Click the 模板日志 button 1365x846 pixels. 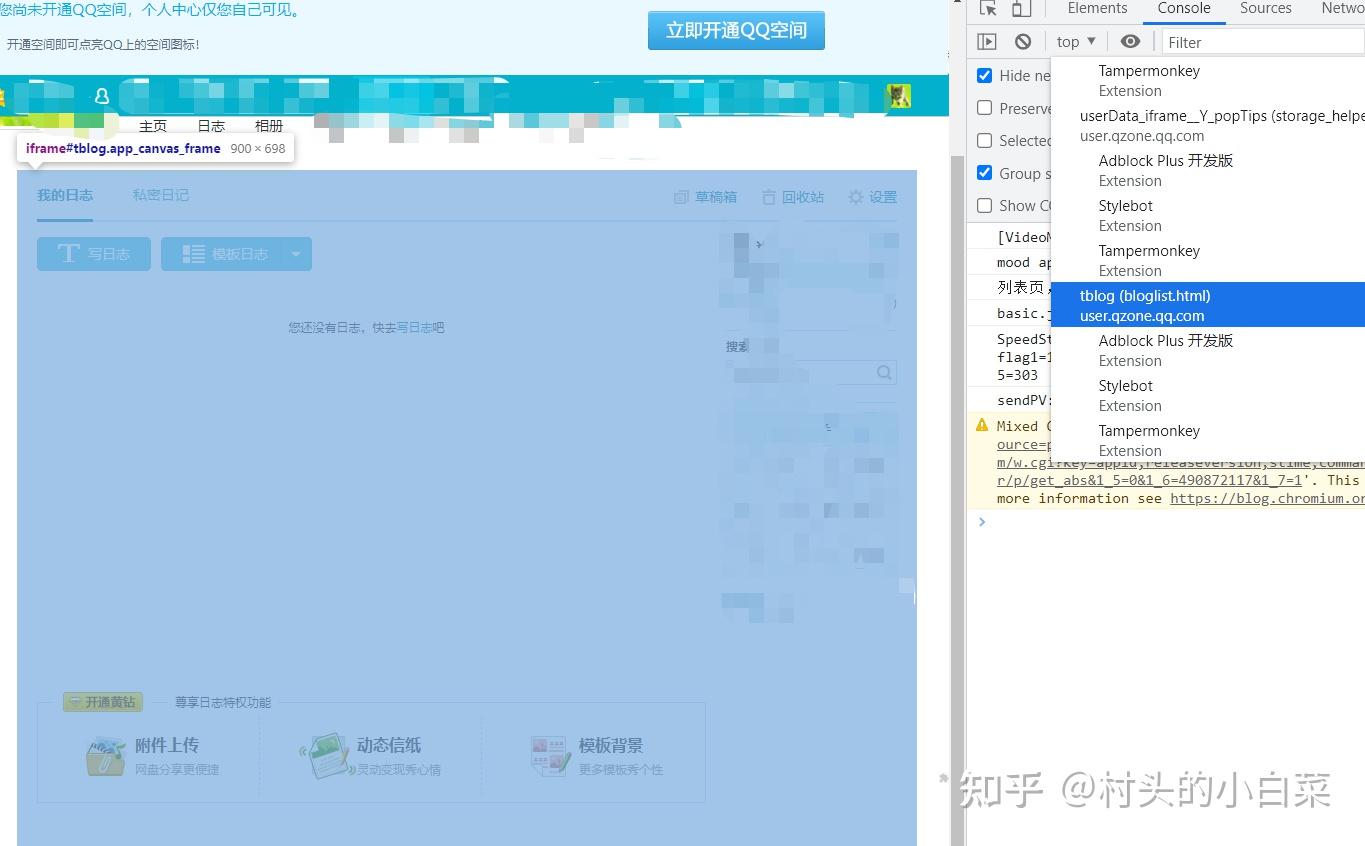coord(221,254)
